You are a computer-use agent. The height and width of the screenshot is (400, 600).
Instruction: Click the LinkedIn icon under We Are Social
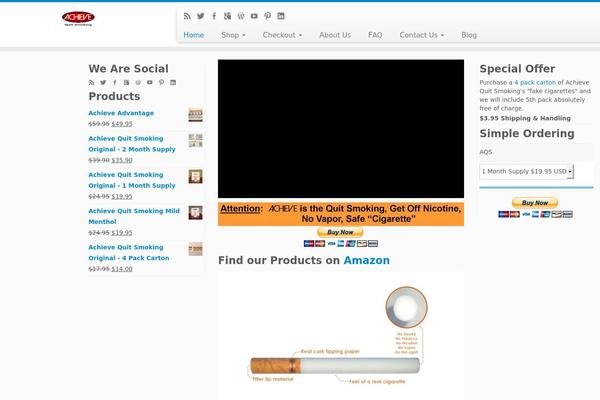click(x=173, y=82)
